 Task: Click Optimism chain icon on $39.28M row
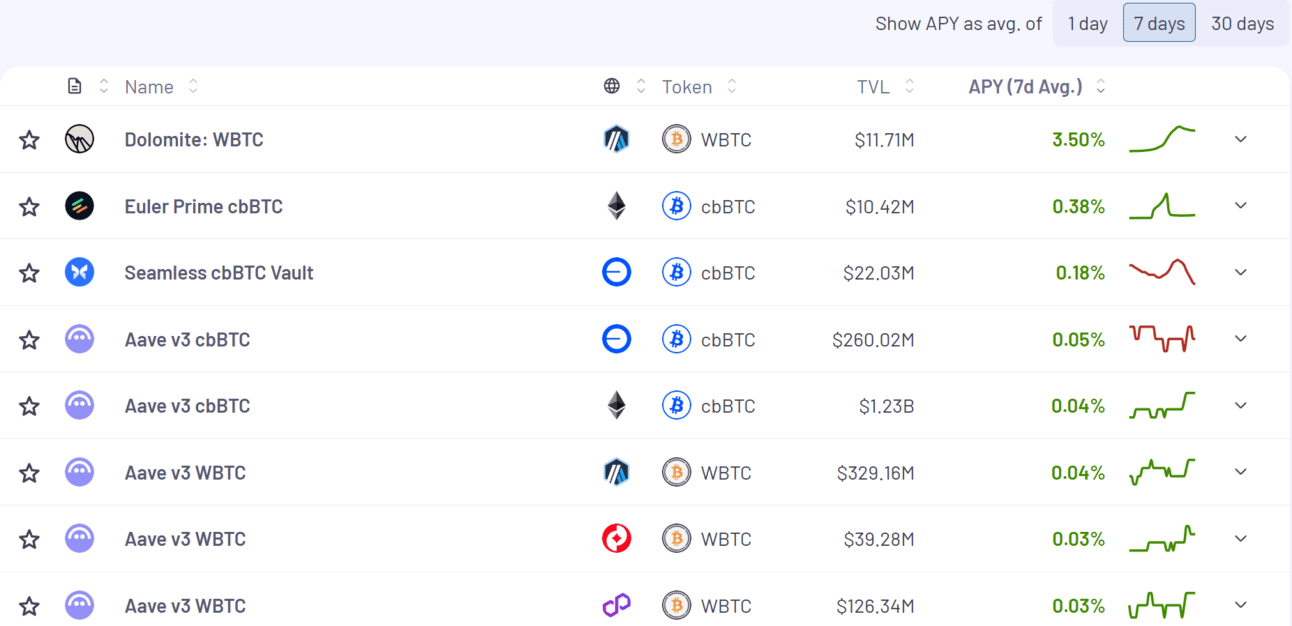point(617,539)
